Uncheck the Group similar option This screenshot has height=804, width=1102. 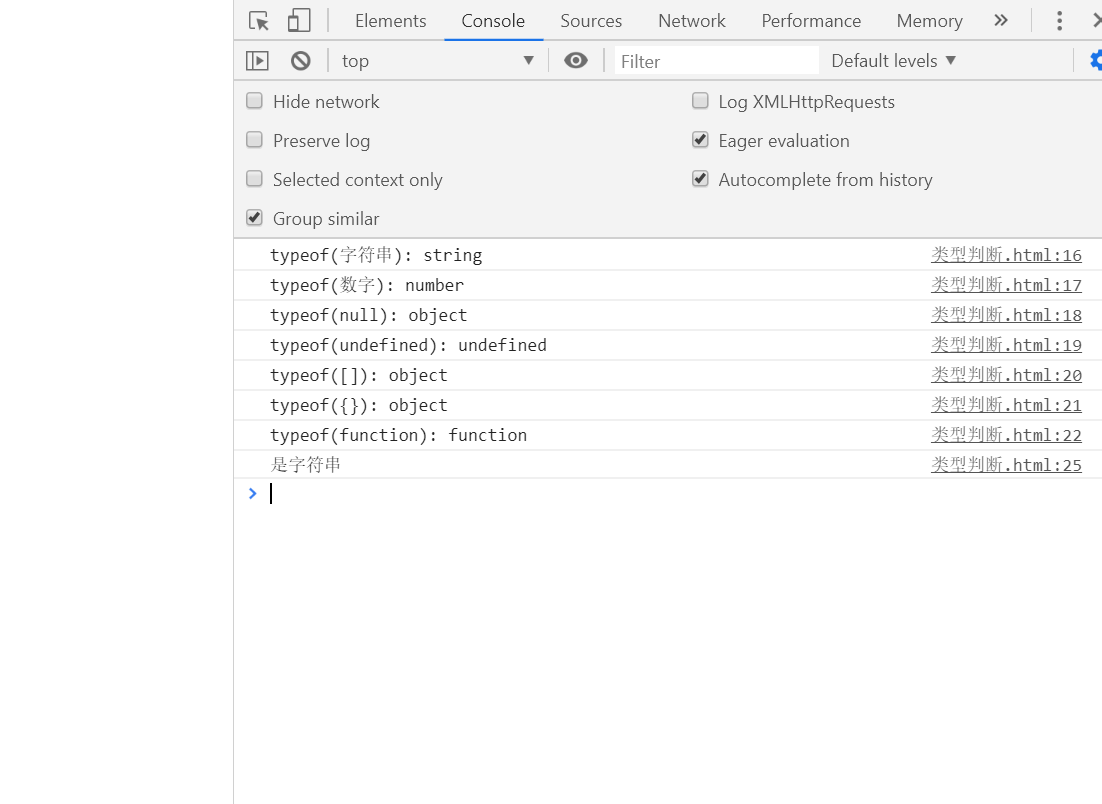tap(254, 218)
